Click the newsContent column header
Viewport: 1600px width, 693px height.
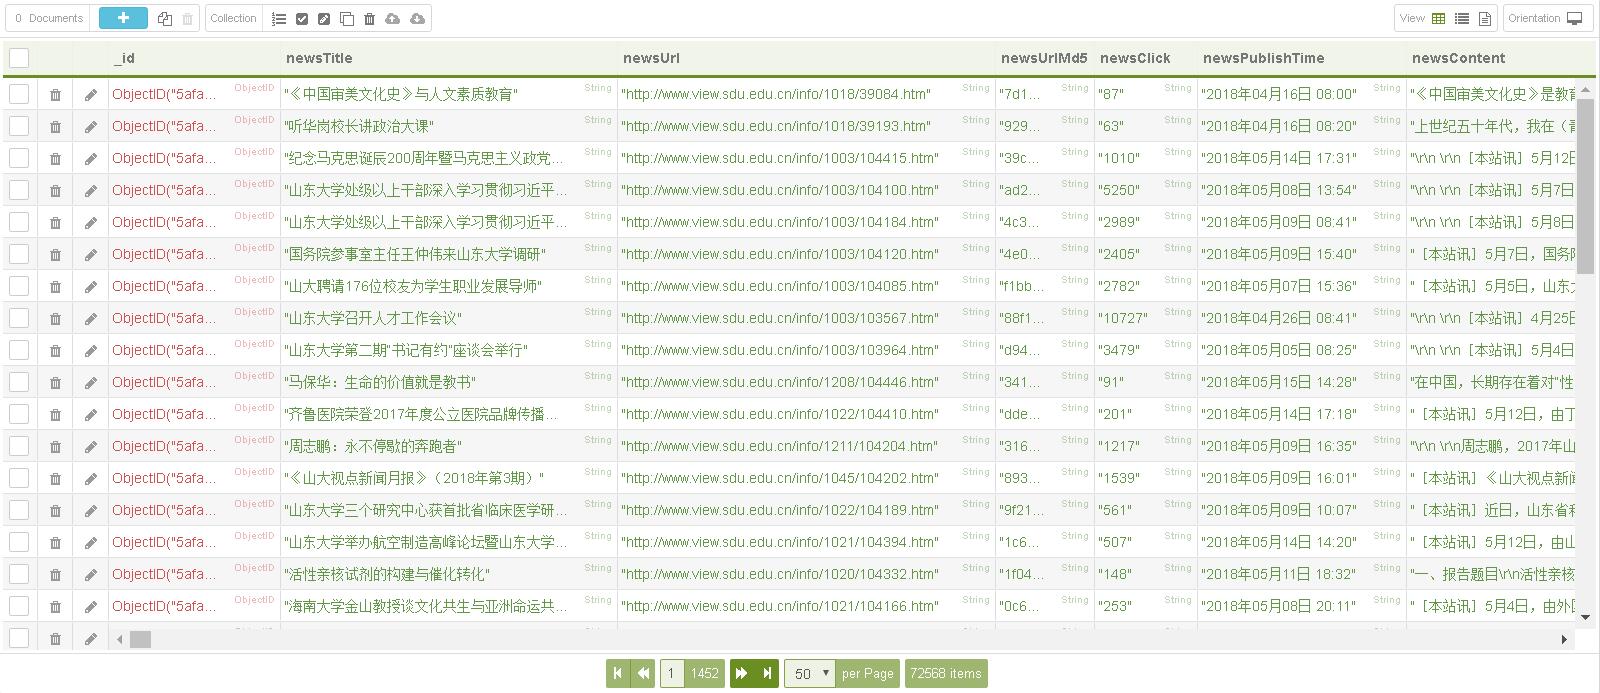pos(1458,58)
